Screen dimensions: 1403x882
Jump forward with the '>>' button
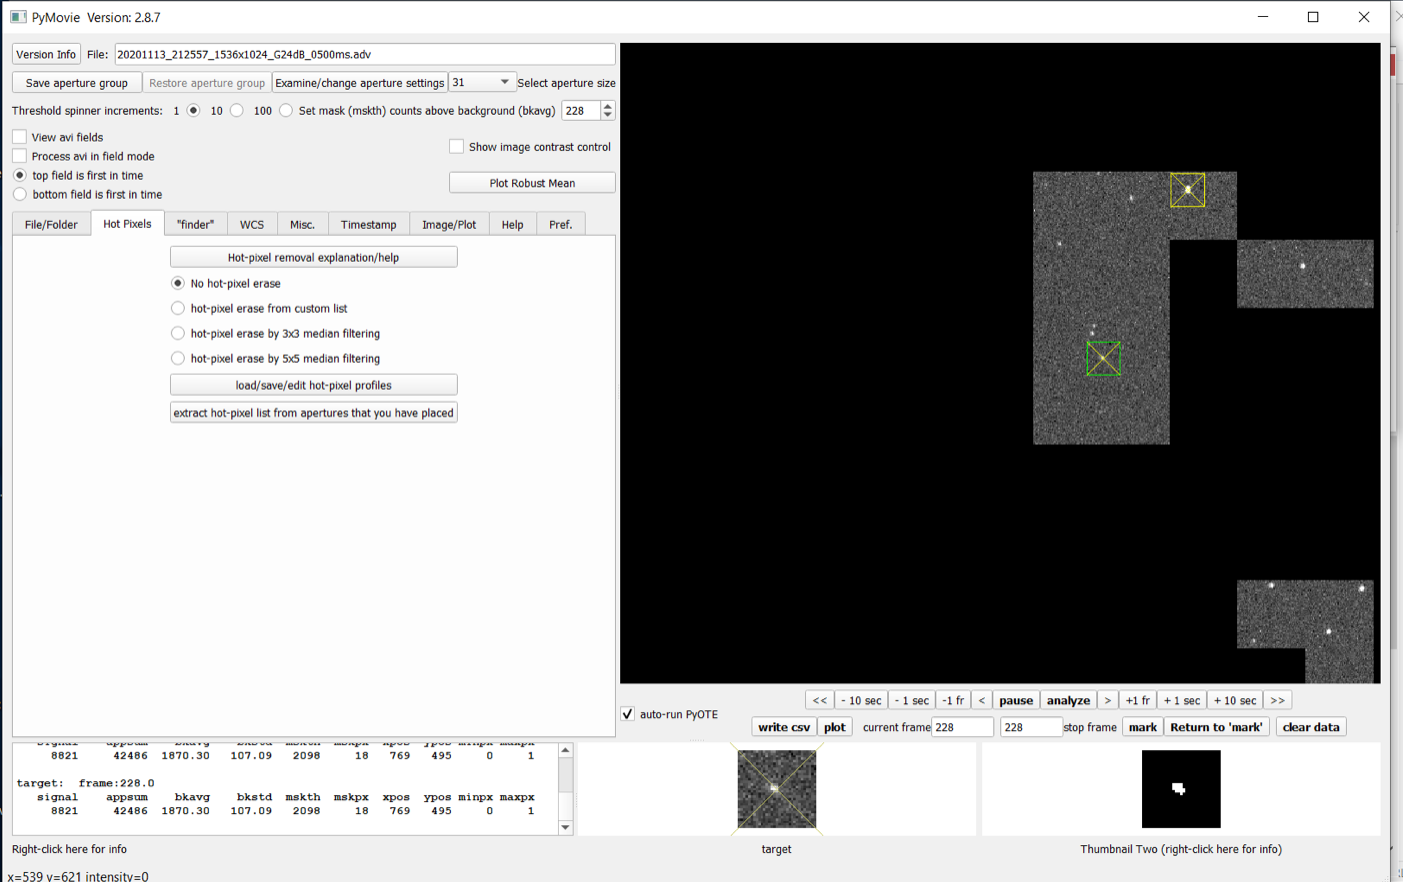[x=1277, y=700]
